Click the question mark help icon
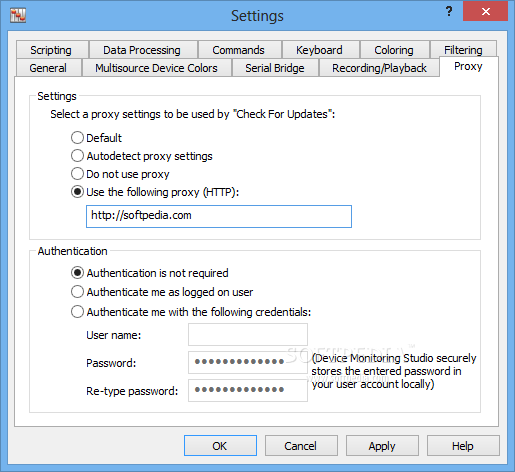 (x=449, y=11)
